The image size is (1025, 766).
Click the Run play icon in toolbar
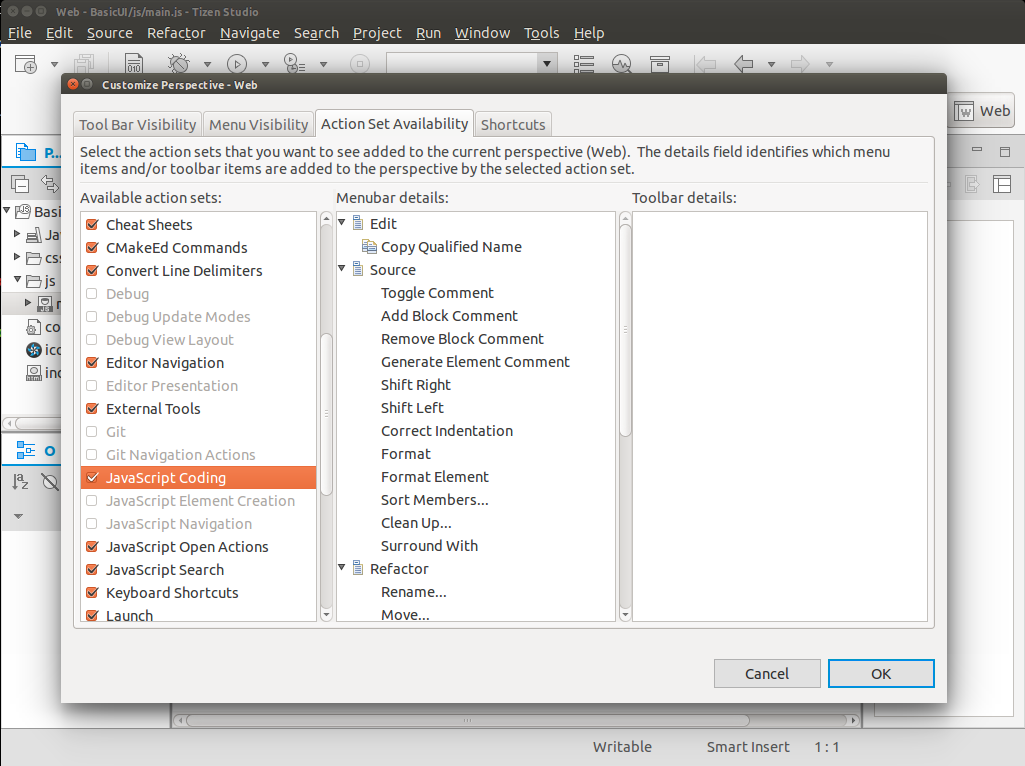[x=237, y=64]
